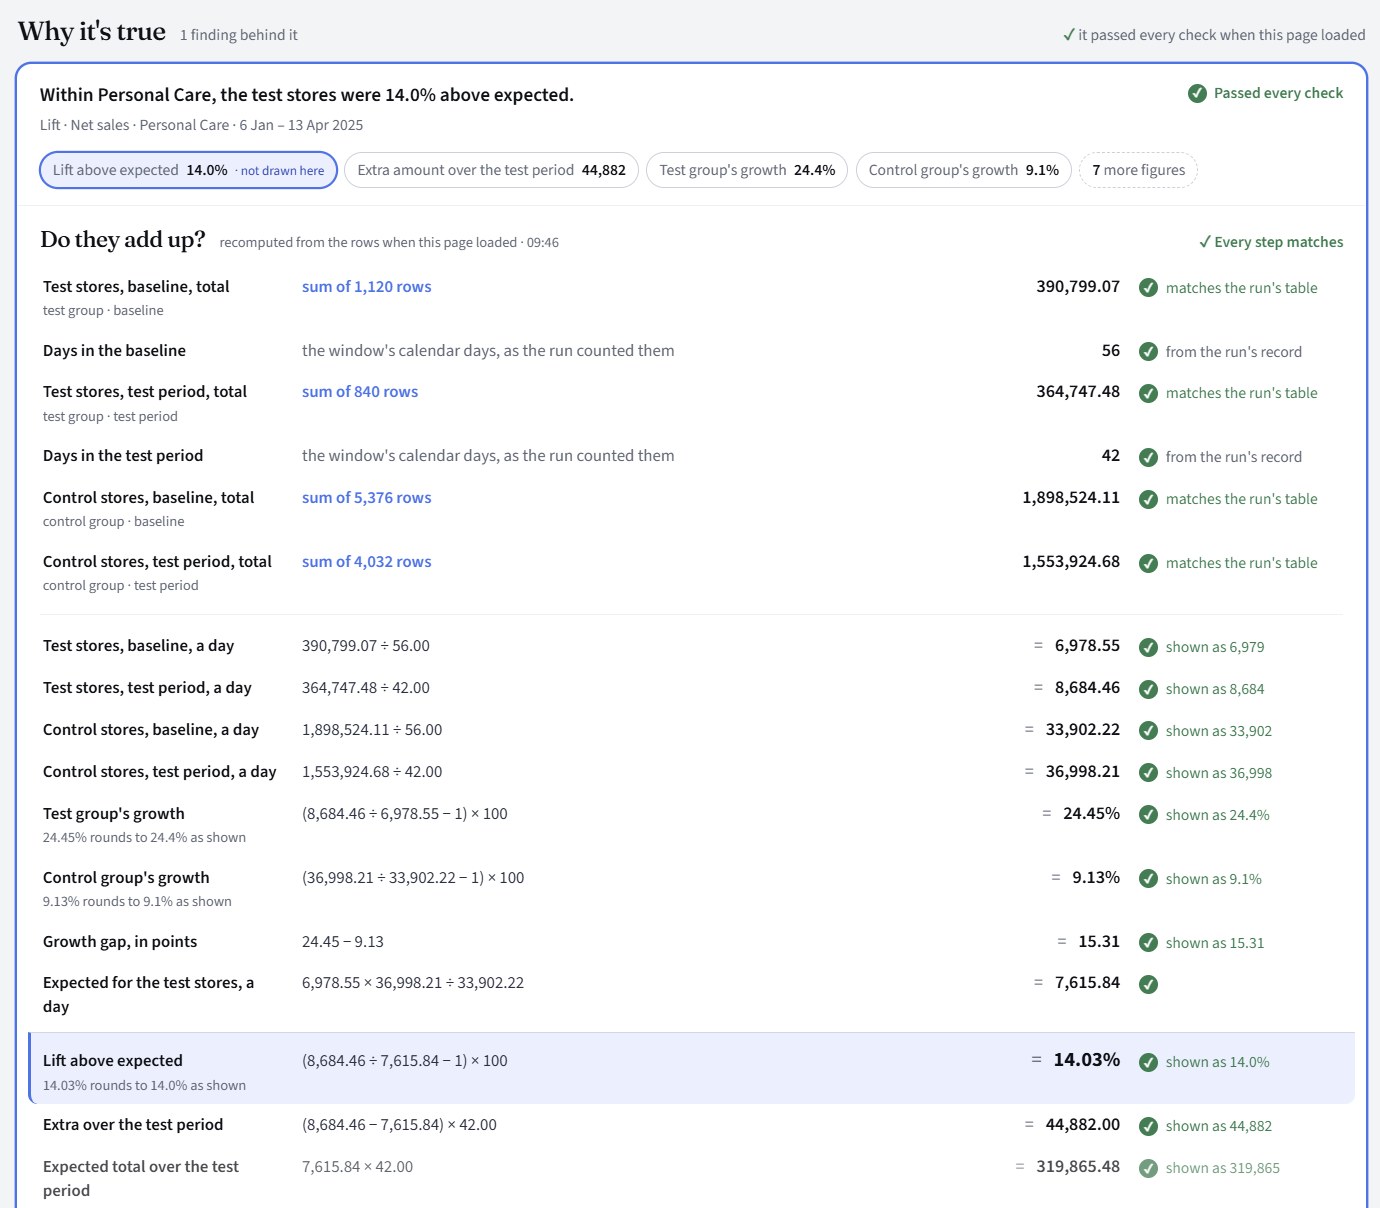Click the check icon next to 364,747.48
Screen dimensions: 1380x1208
(x=1149, y=393)
